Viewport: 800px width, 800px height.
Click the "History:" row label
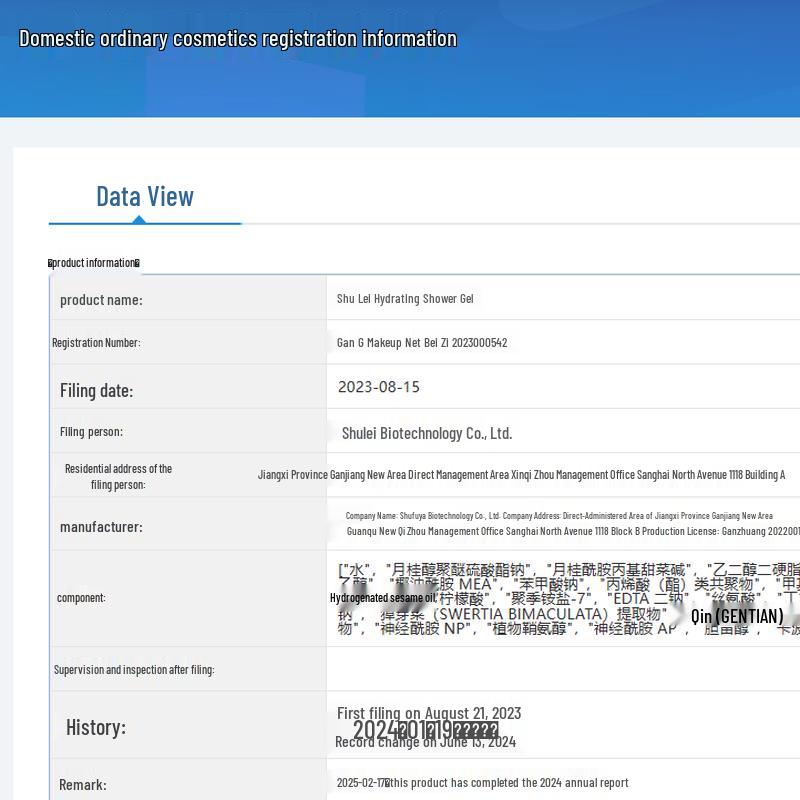pos(96,727)
